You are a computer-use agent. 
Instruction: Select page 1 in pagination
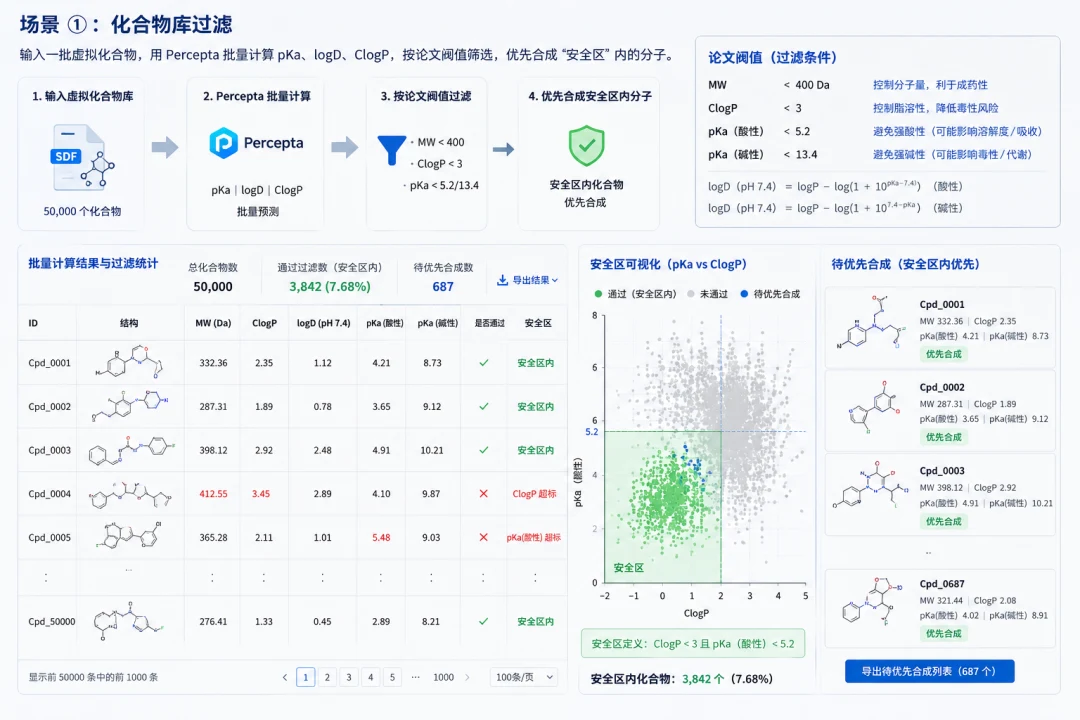(x=306, y=677)
